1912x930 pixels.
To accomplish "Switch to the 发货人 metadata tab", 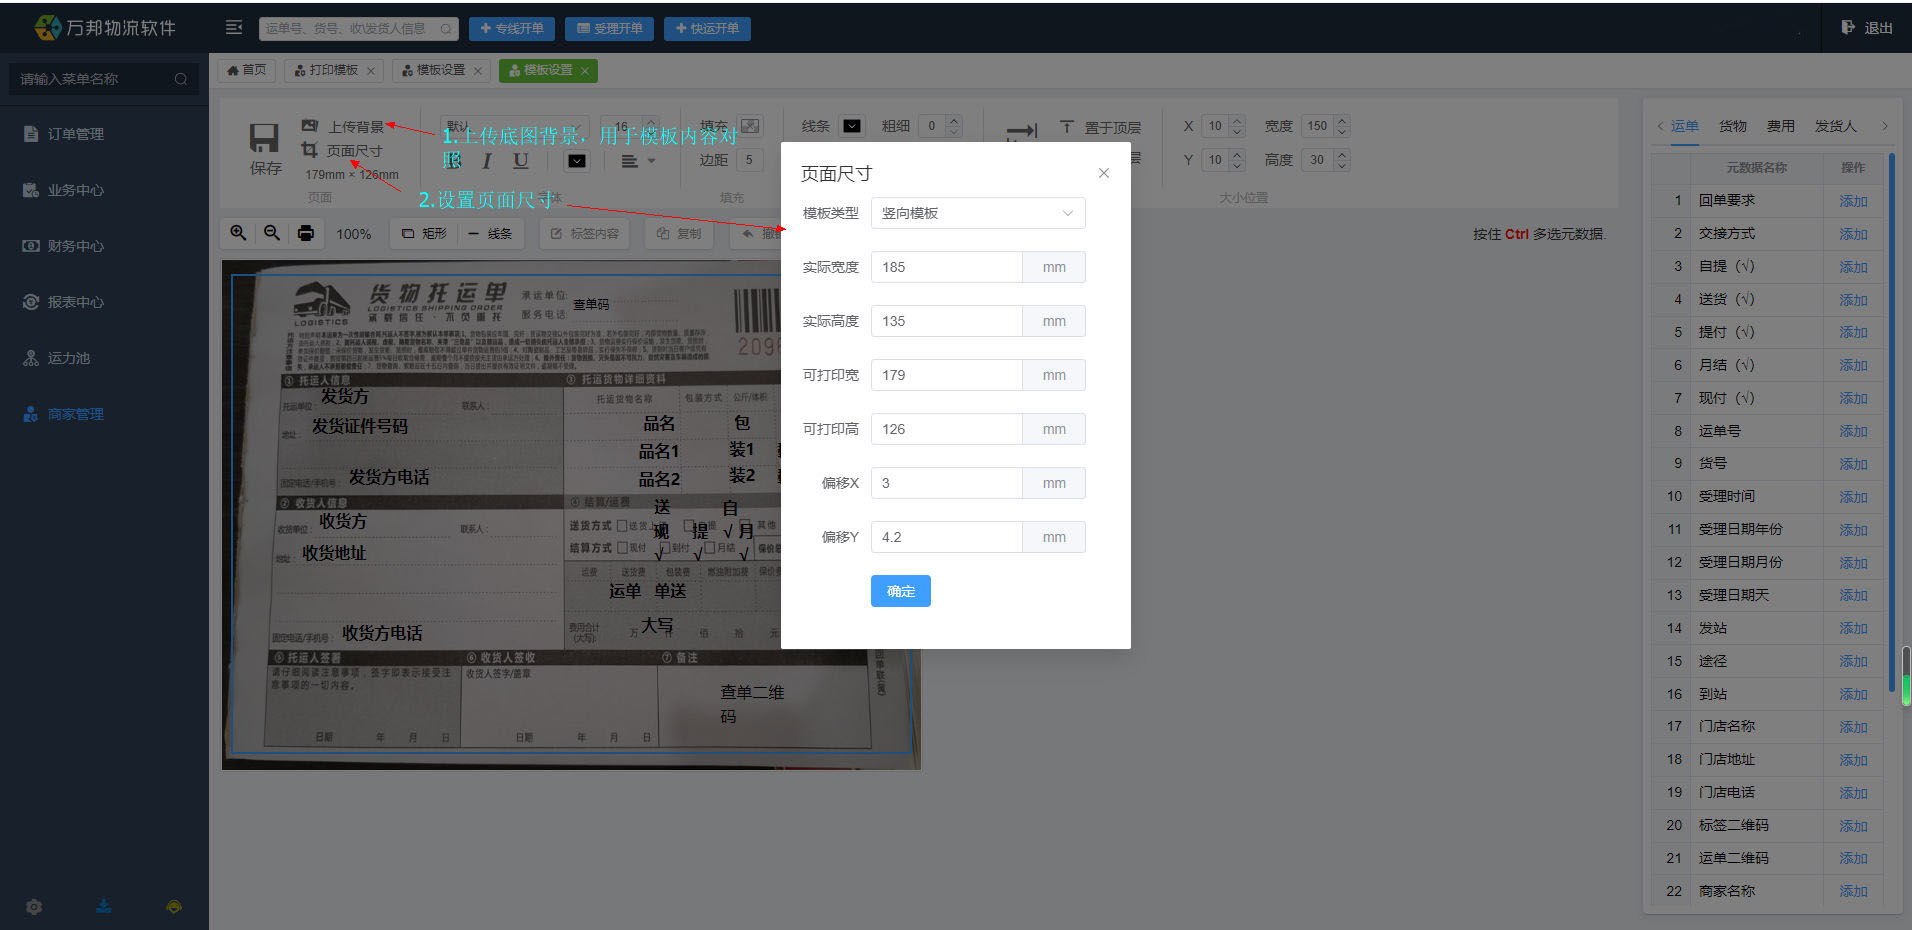I will [x=1836, y=126].
